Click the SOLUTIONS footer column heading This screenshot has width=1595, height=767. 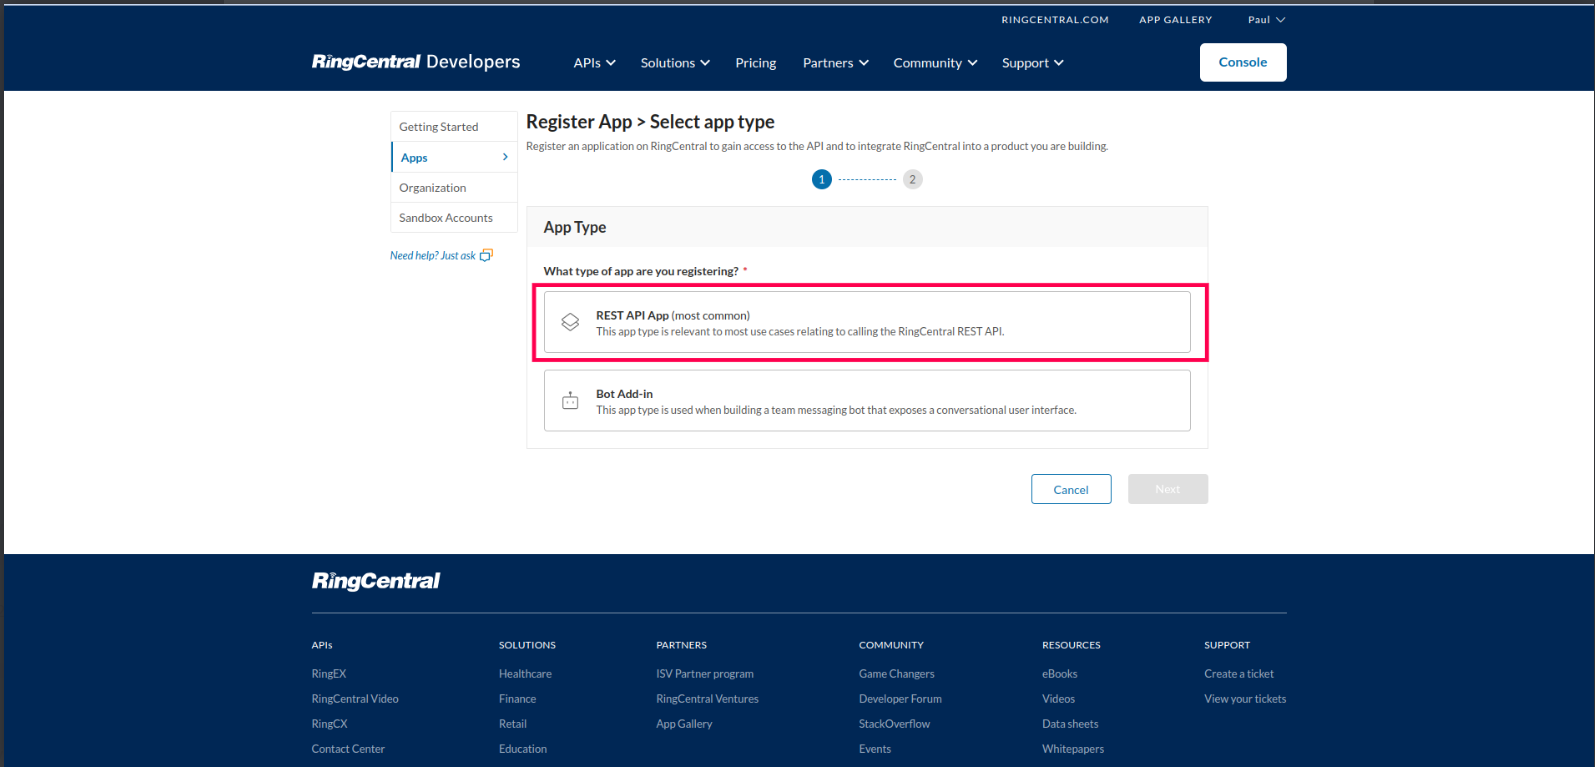click(527, 645)
